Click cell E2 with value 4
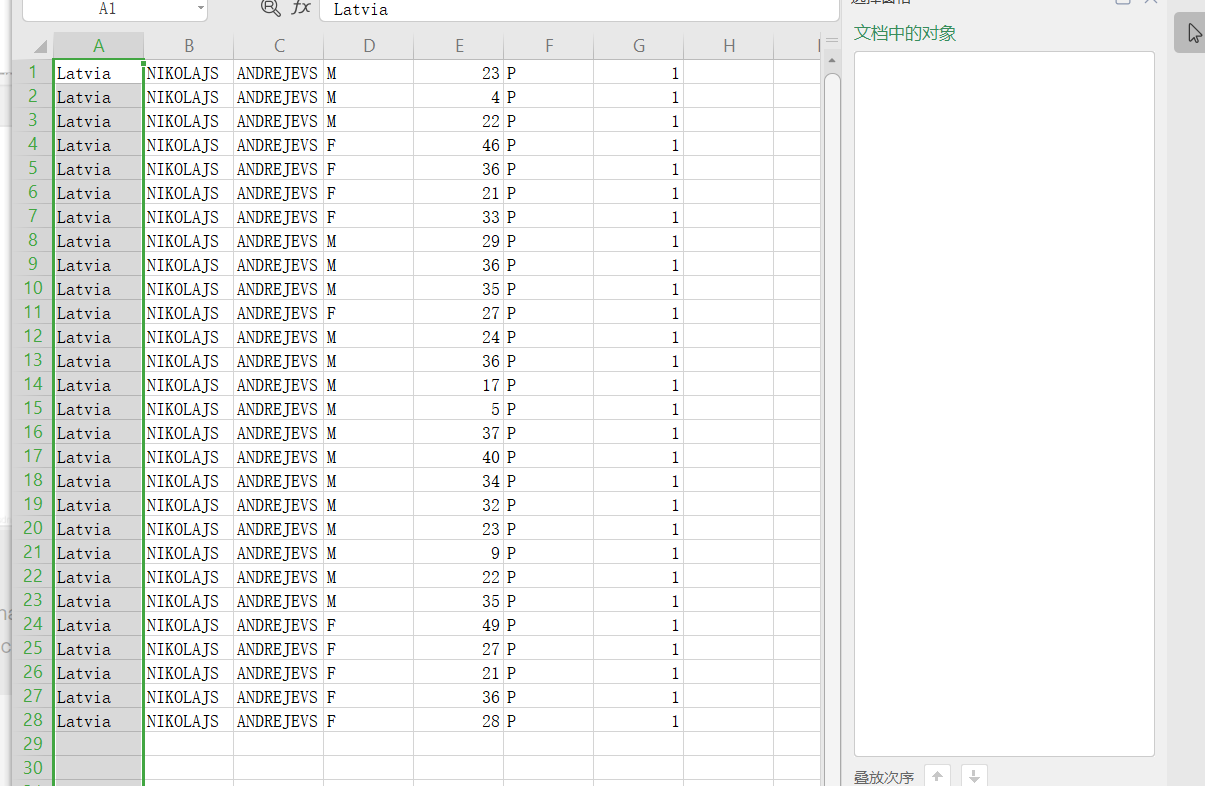The height and width of the screenshot is (786, 1205). [459, 97]
